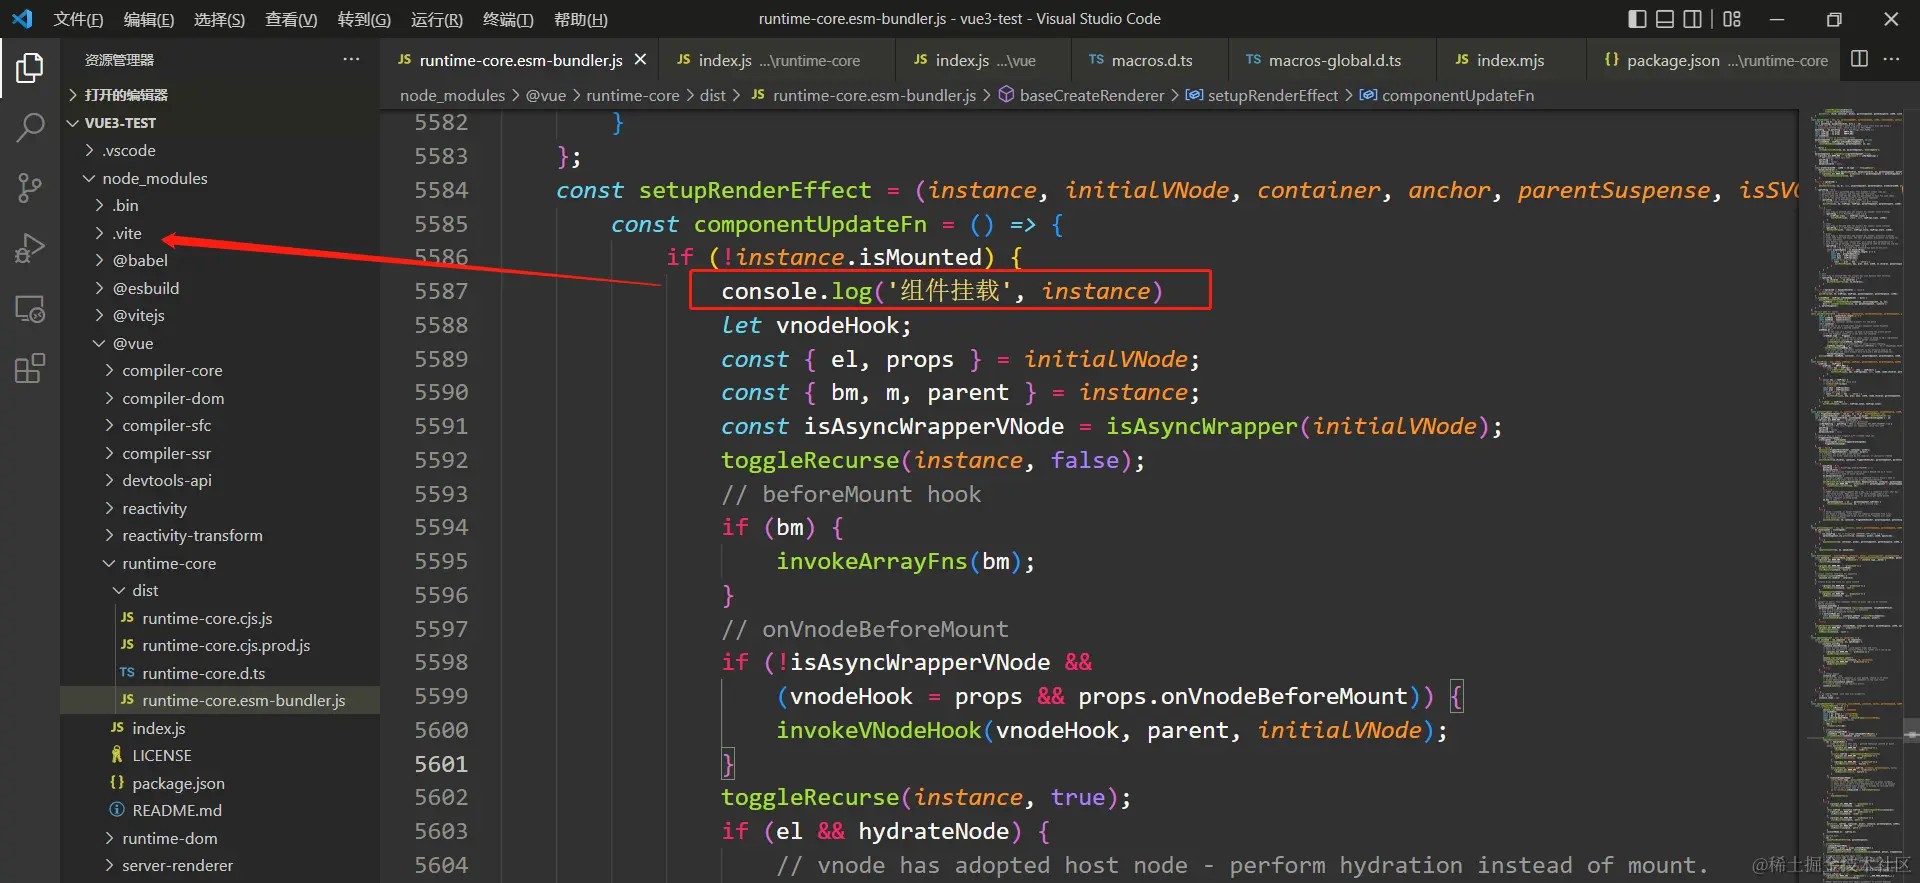Click line number 5601 in gutter
Screen dimensions: 1920x883
coord(441,763)
